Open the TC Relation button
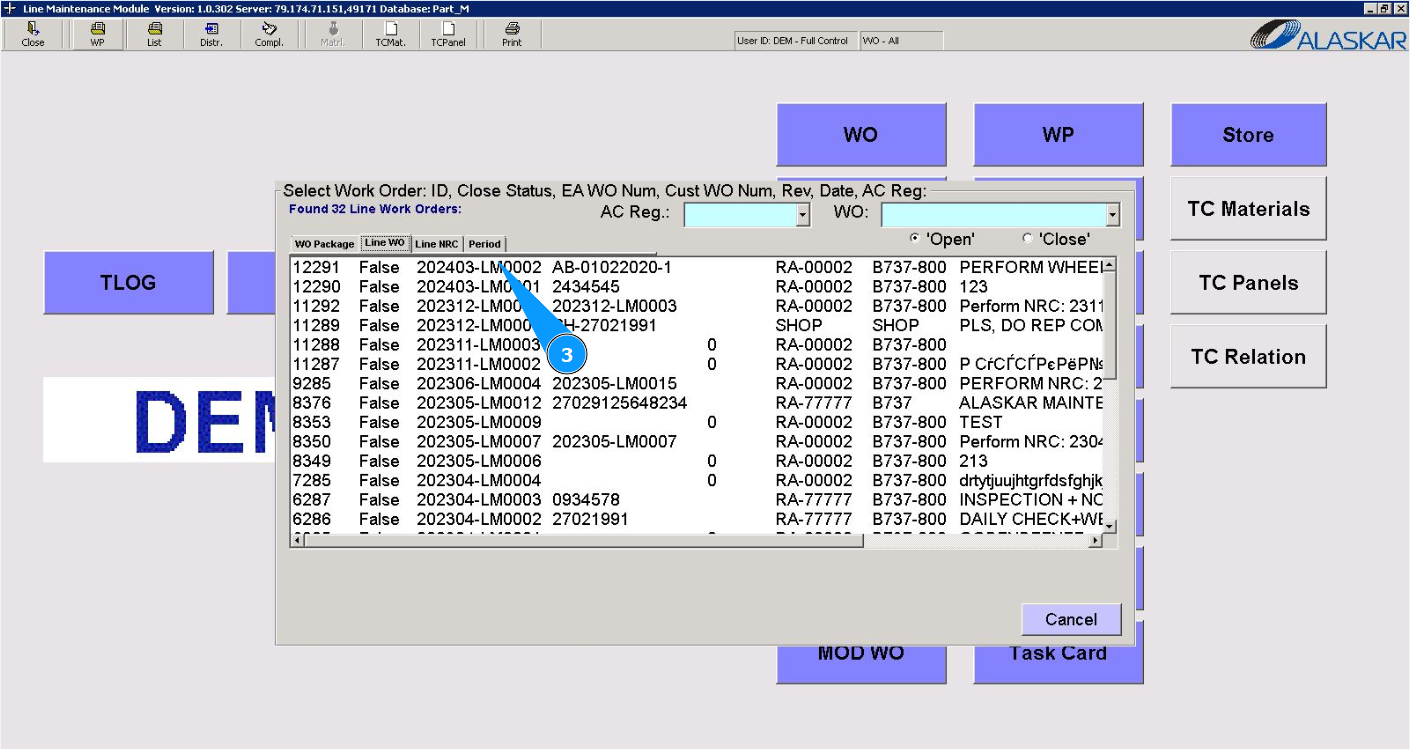The image size is (1410, 749). (x=1248, y=356)
